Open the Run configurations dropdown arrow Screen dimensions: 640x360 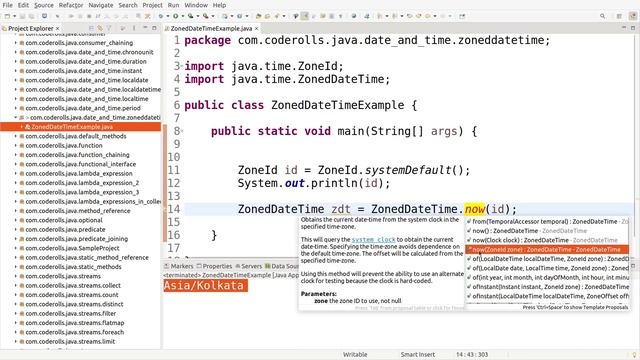point(182,16)
